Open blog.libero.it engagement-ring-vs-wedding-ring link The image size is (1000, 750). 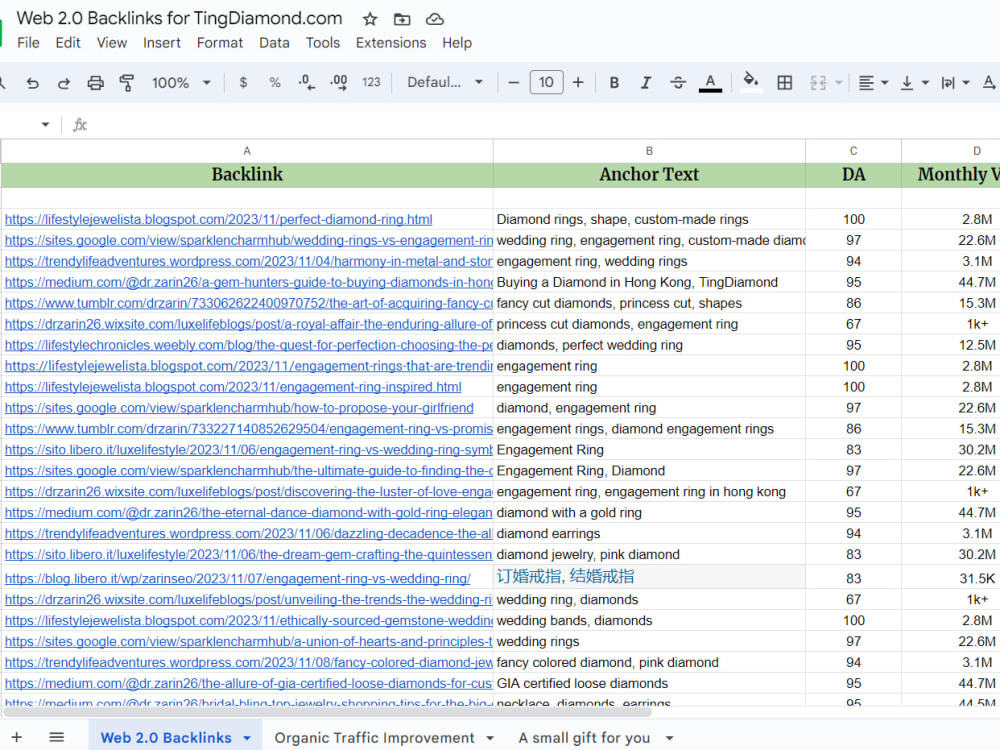[x=237, y=579]
